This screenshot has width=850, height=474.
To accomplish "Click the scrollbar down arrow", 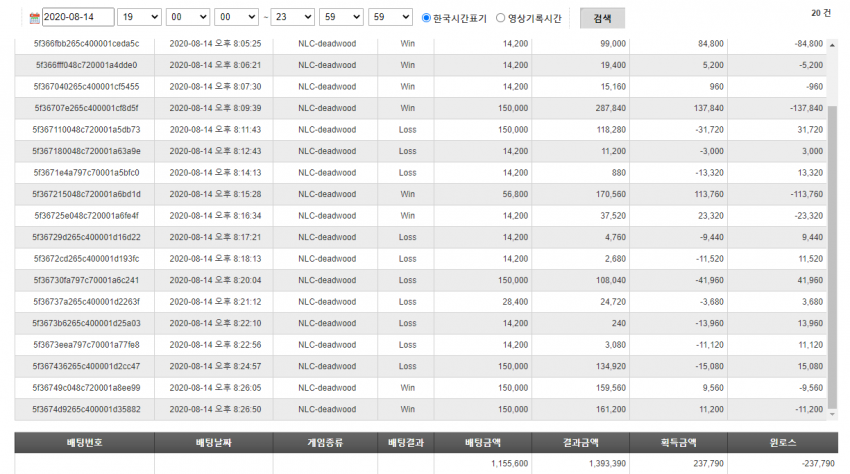I will coord(833,415).
